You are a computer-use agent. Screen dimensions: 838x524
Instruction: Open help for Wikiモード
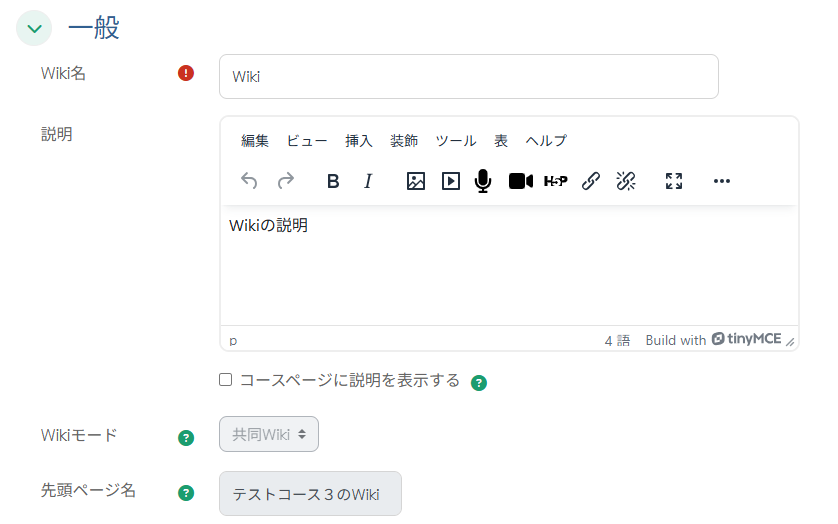coord(186,438)
